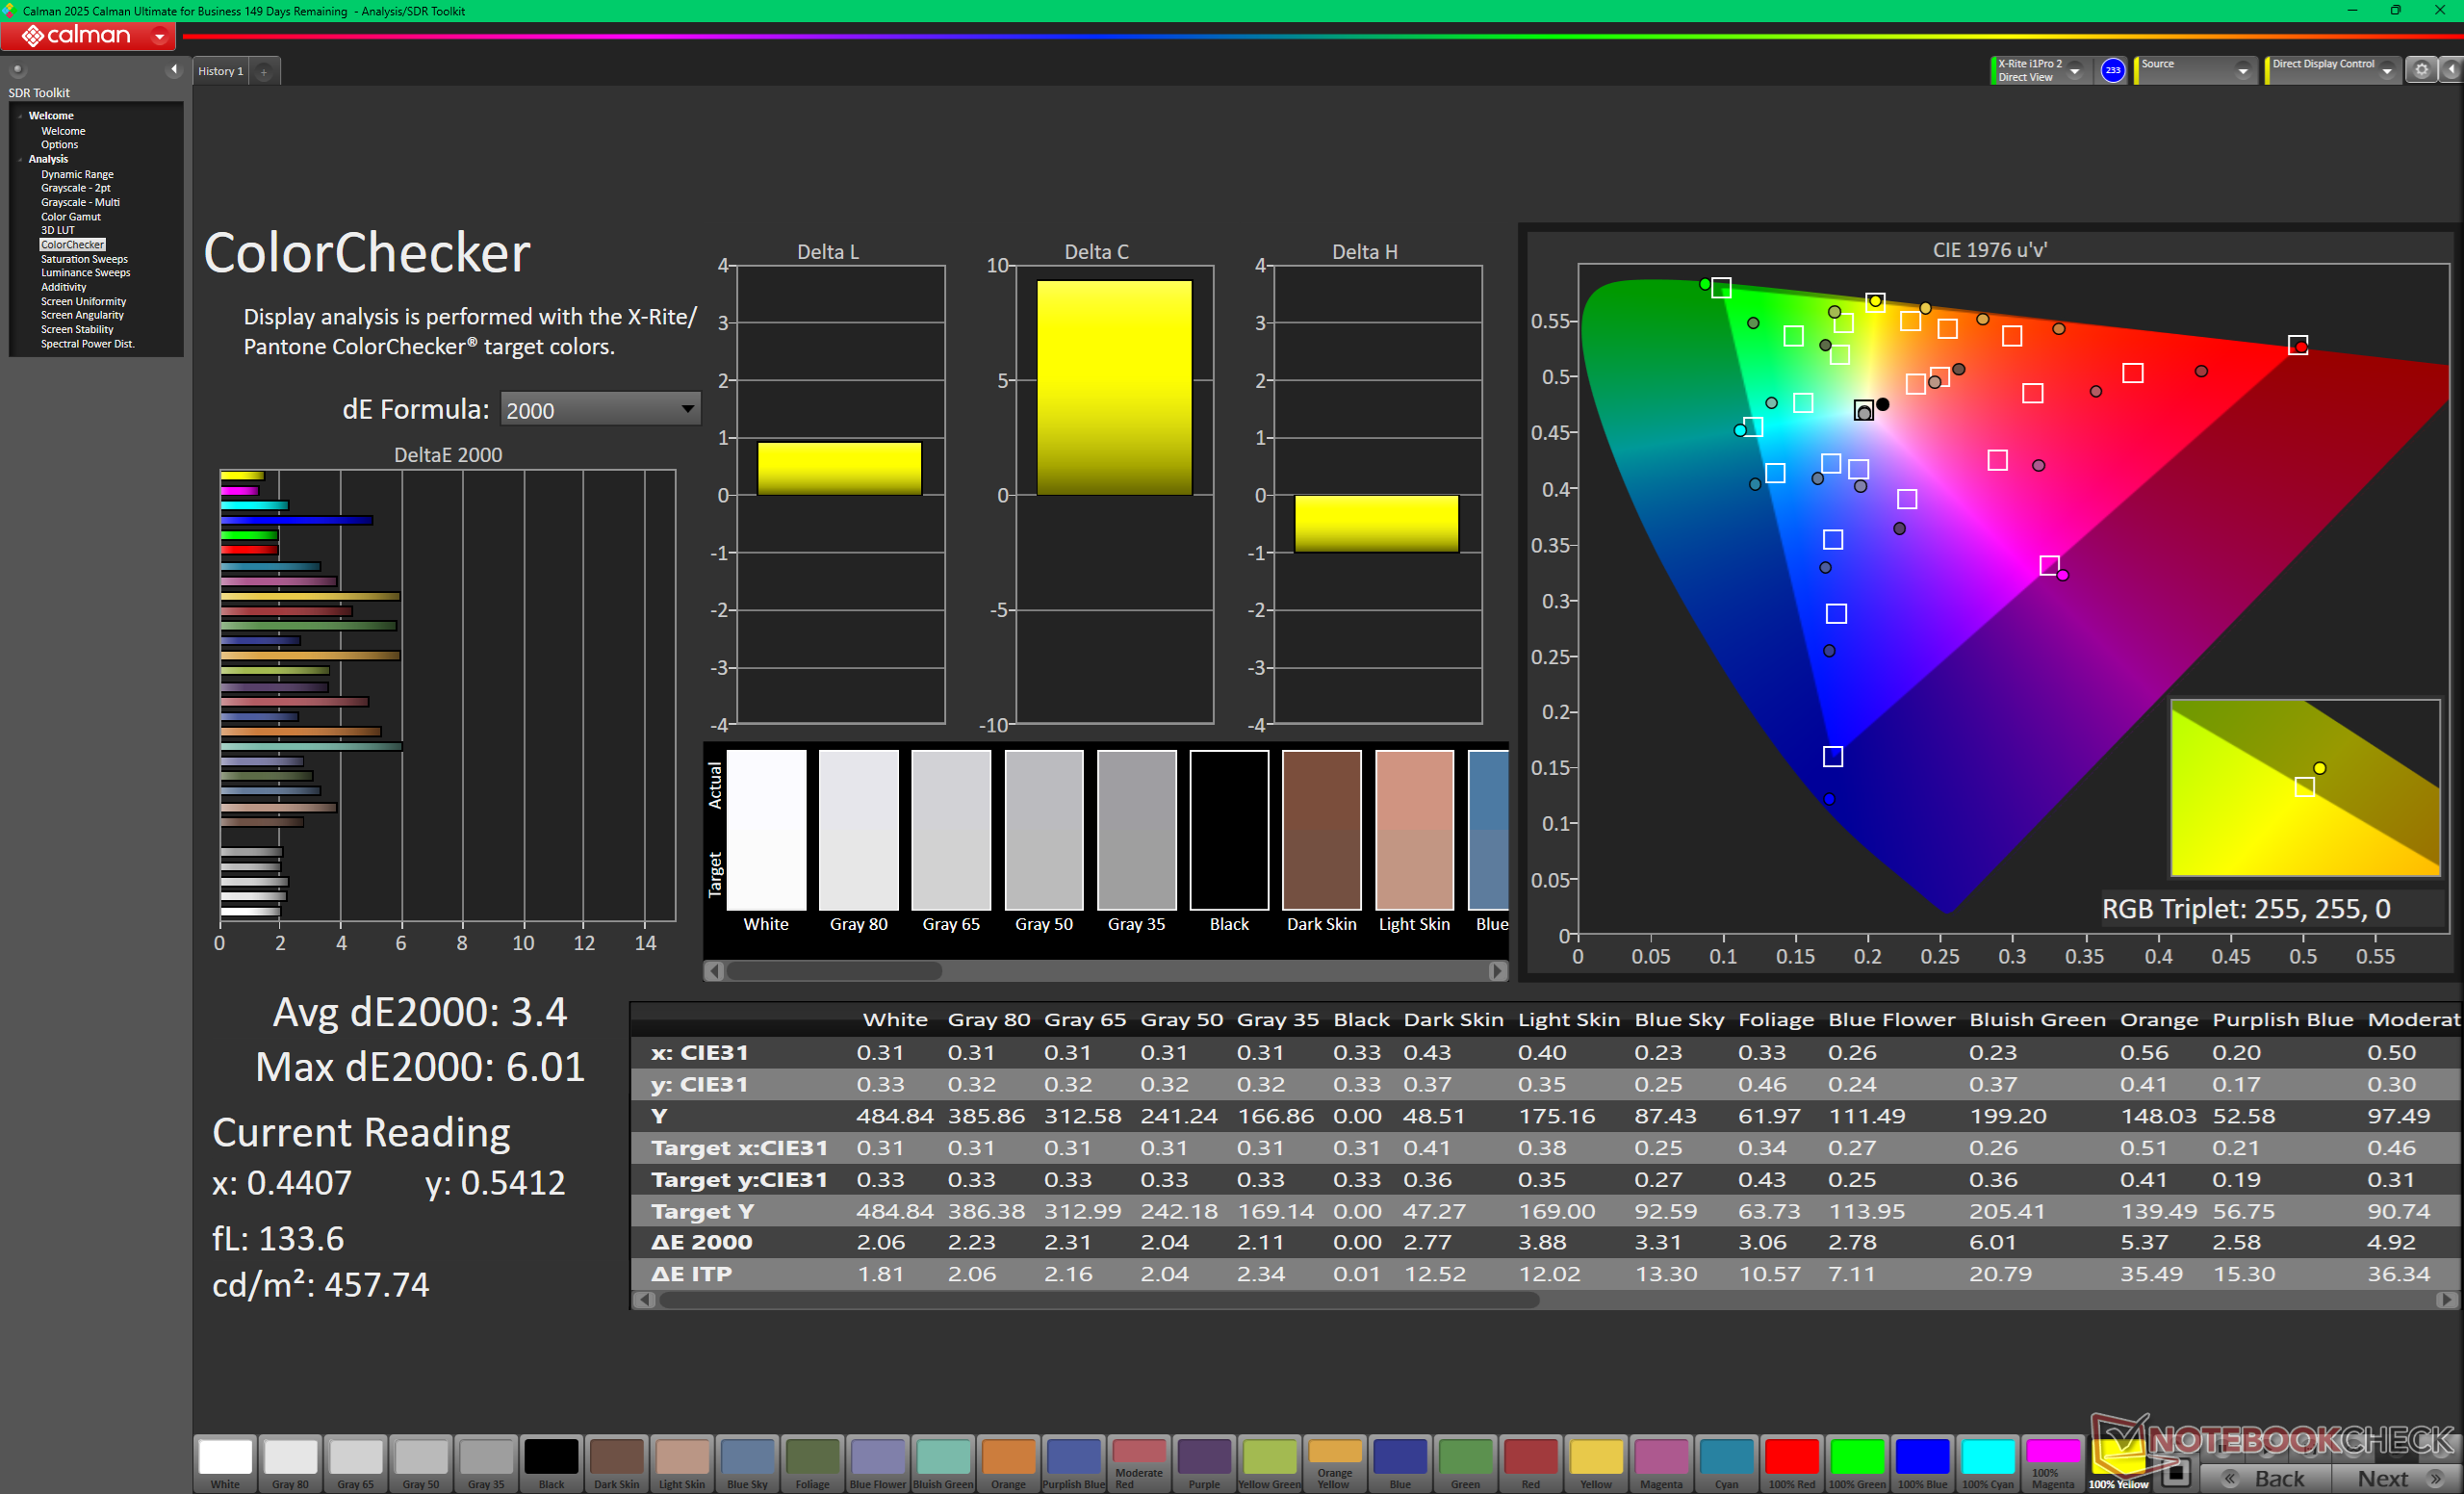Screen dimensions: 2464x1494
Task: Click the blue meter reading circle icon
Action: tap(2112, 70)
